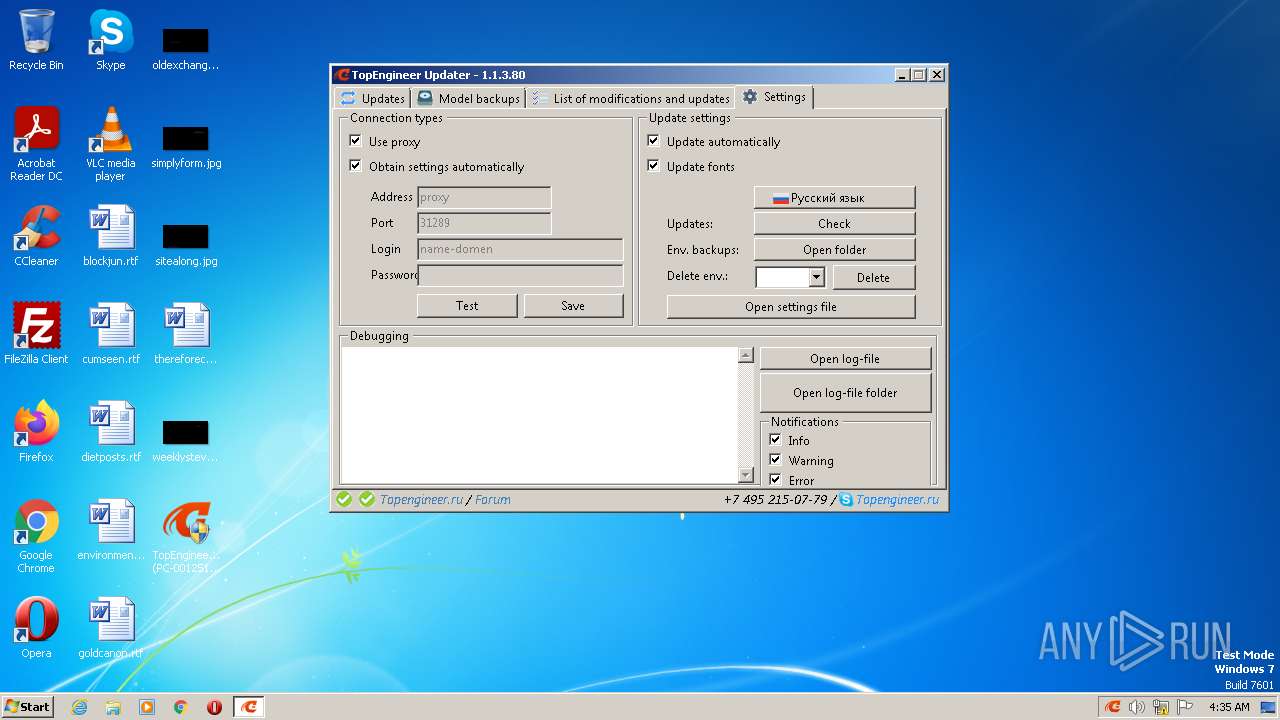Open sitealong.jpg image file

pos(186,242)
